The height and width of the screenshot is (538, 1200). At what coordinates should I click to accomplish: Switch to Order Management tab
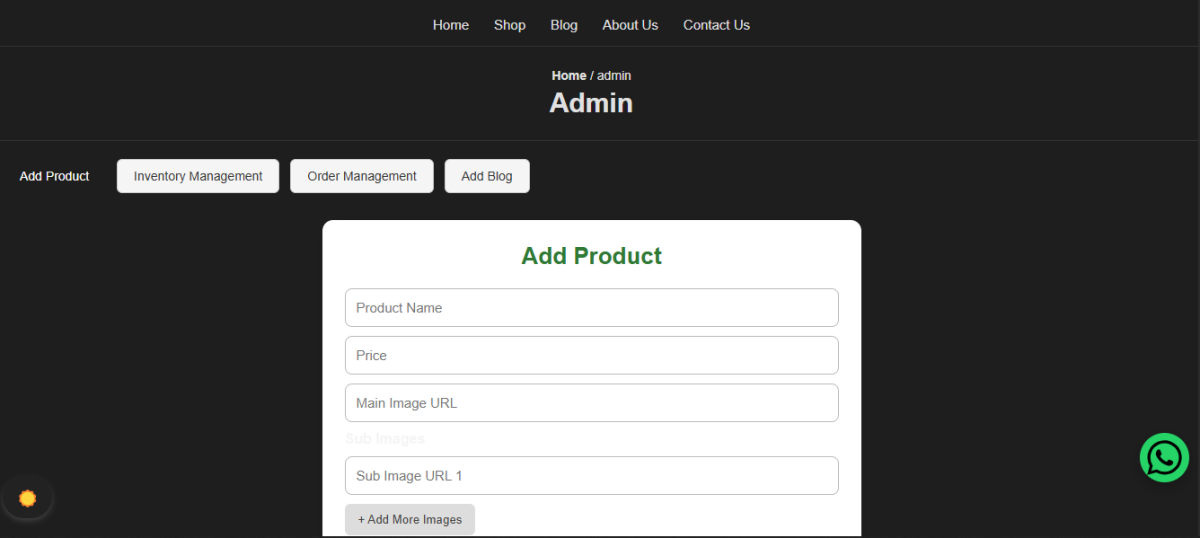coord(362,176)
